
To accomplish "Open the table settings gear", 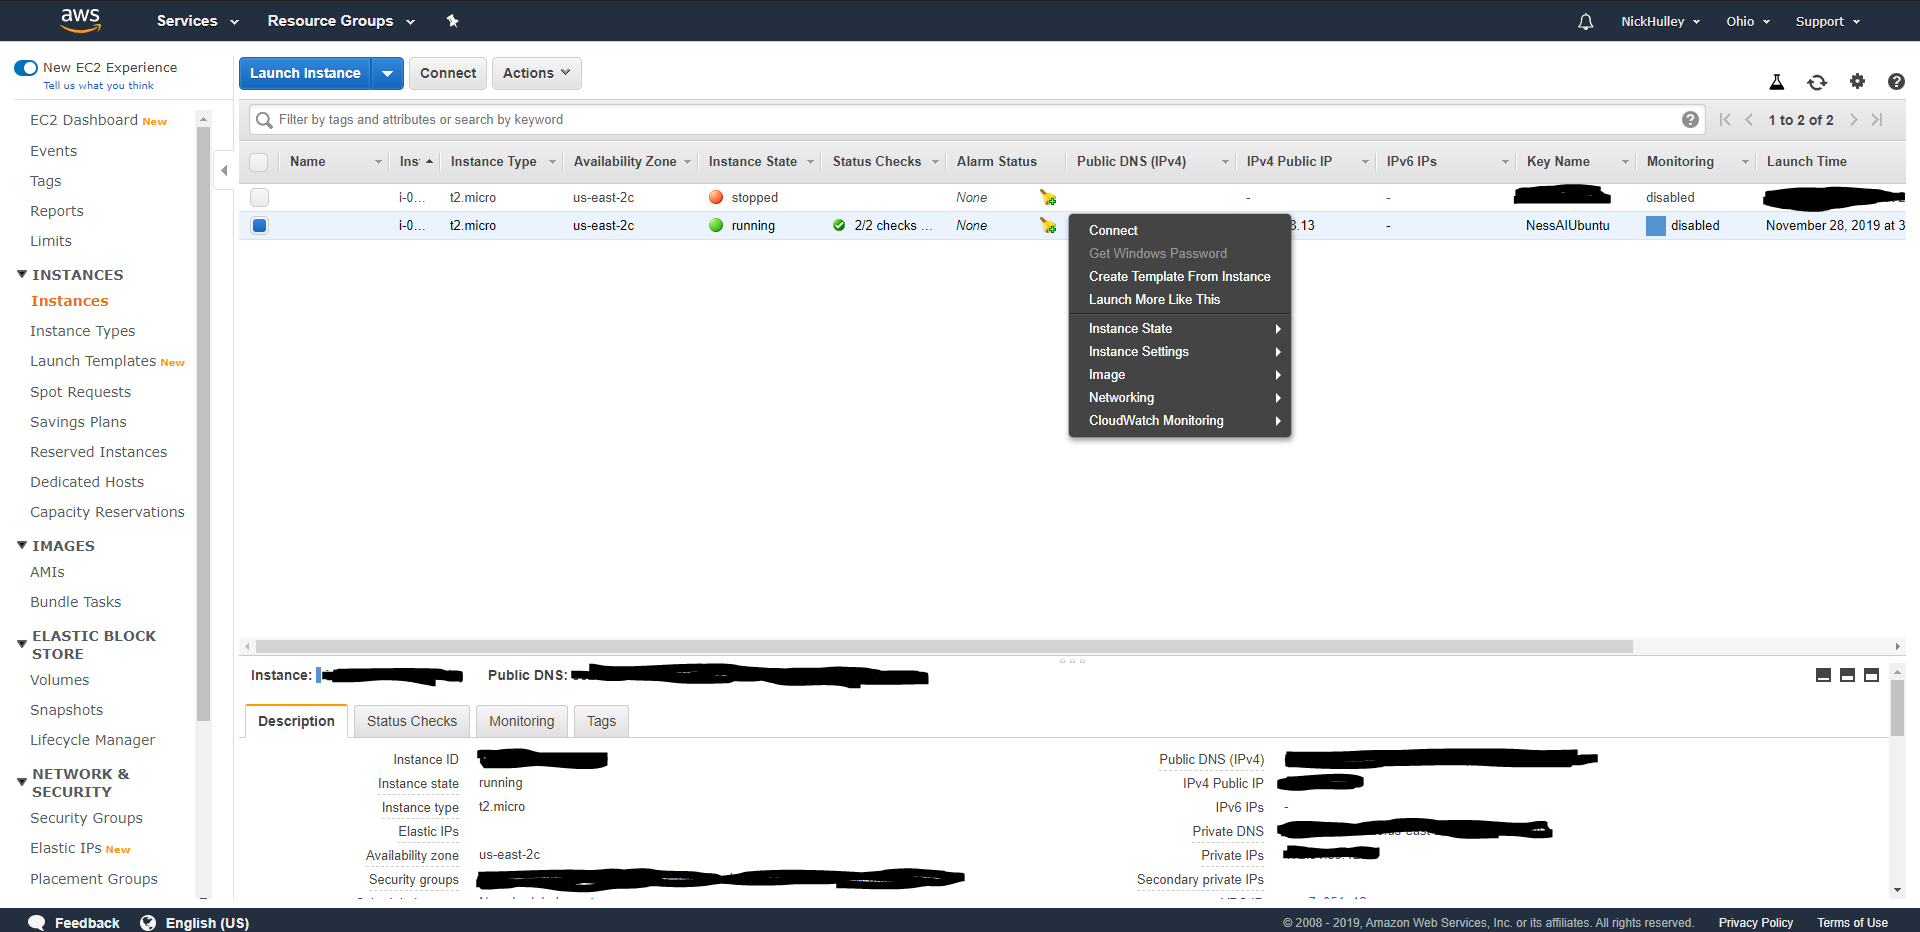I will [1857, 81].
